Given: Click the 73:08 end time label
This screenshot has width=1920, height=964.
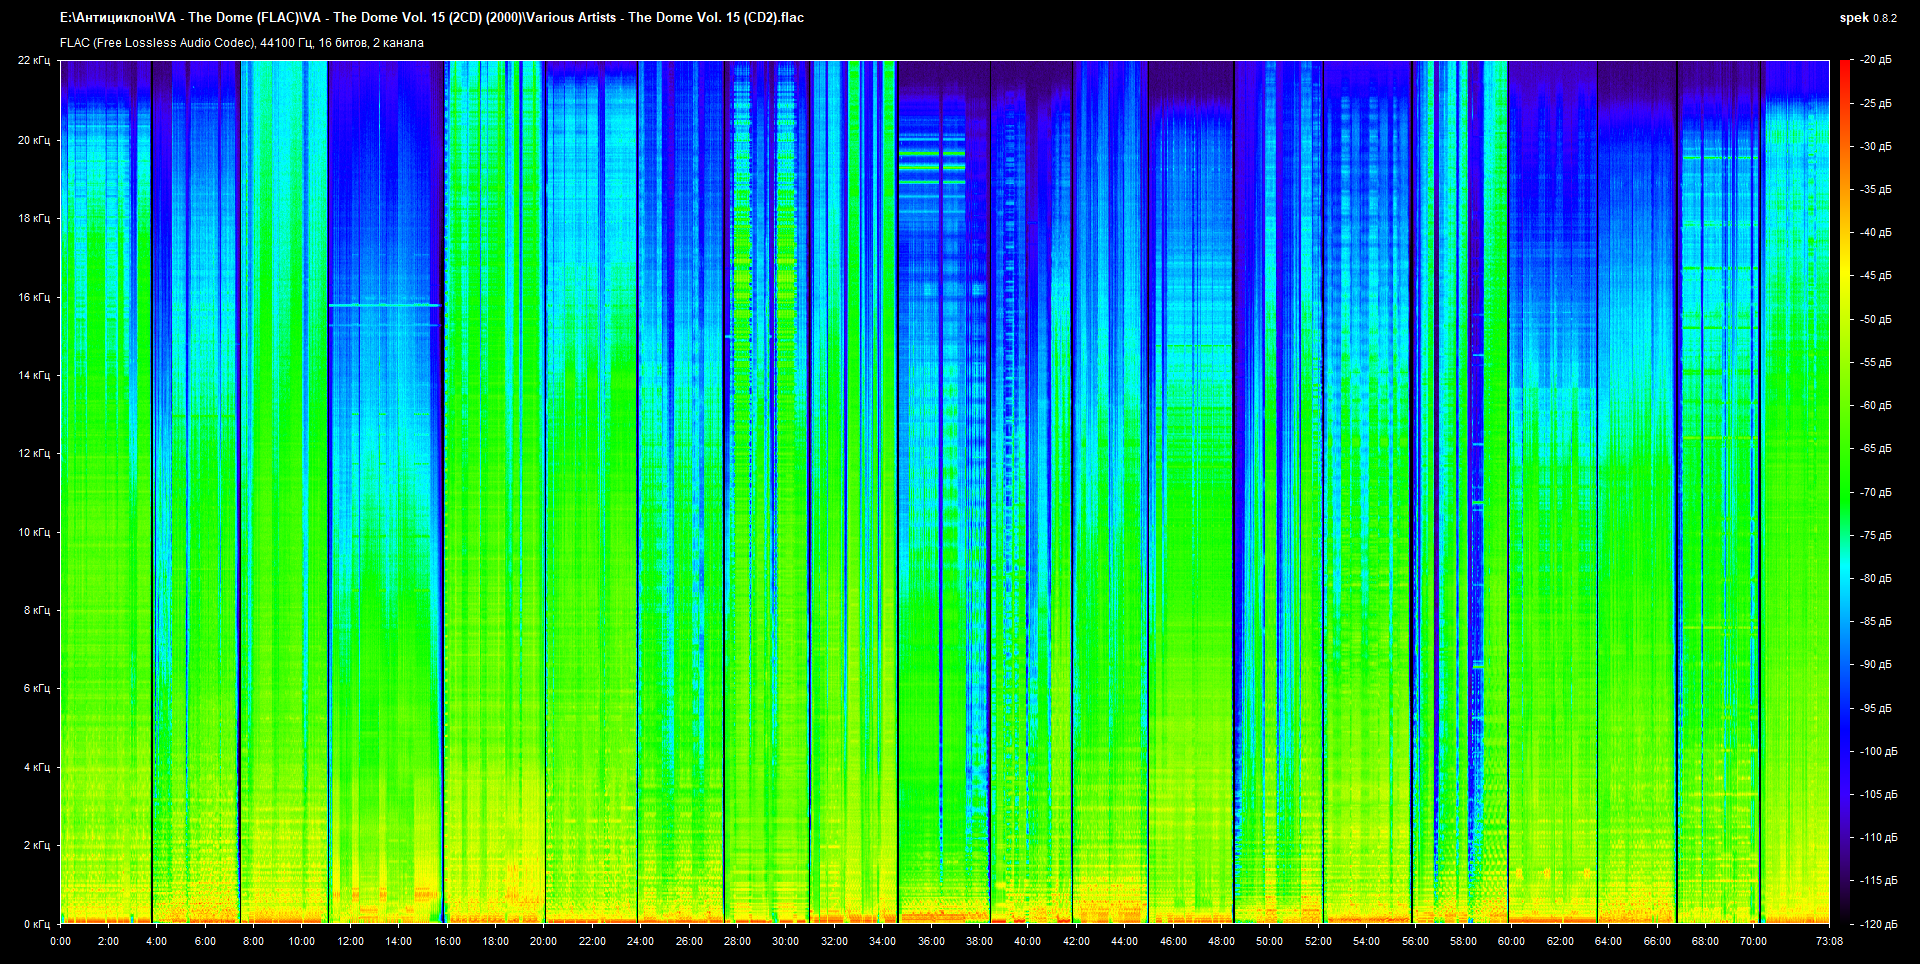Looking at the screenshot, I should (1829, 941).
